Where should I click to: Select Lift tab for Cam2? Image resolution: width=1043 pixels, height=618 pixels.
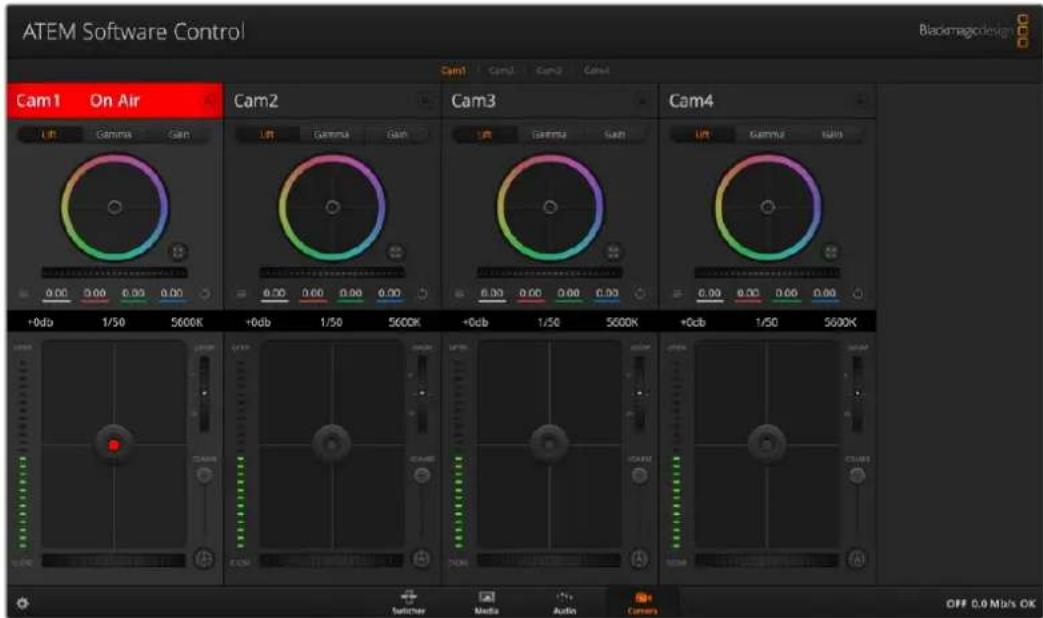pyautogui.click(x=267, y=134)
